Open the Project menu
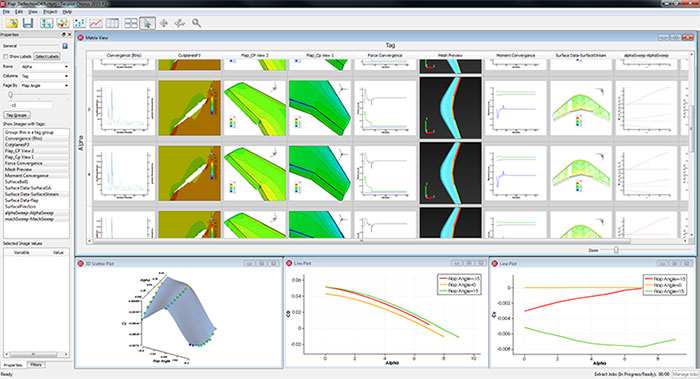Image resolution: width=700 pixels, height=379 pixels. pyautogui.click(x=50, y=12)
